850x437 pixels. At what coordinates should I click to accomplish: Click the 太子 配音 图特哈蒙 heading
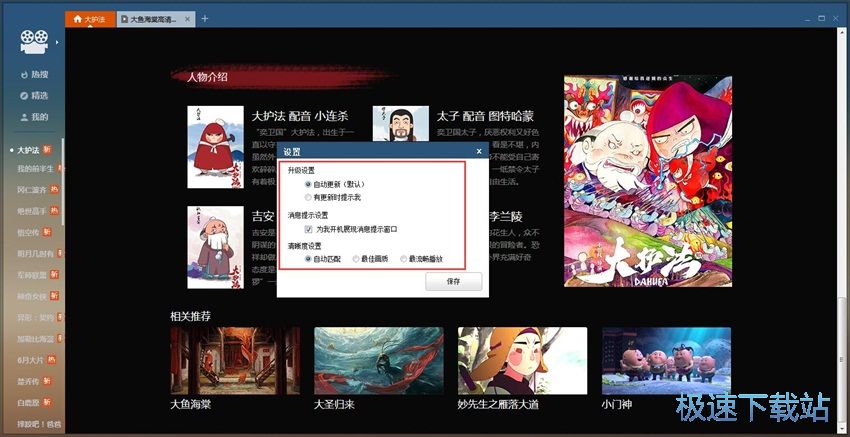(485, 116)
